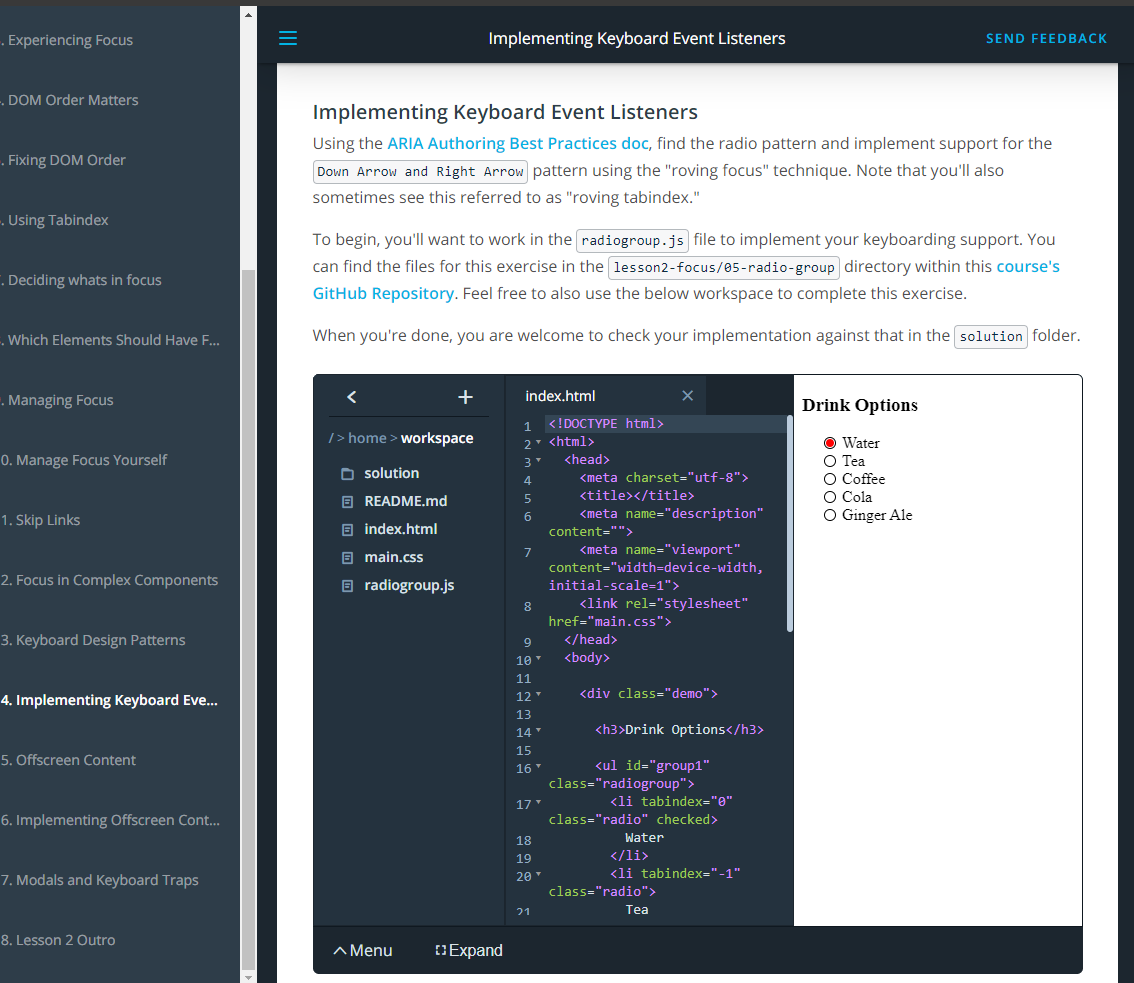
Task: Open the hamburger navigation menu
Action: click(x=288, y=38)
